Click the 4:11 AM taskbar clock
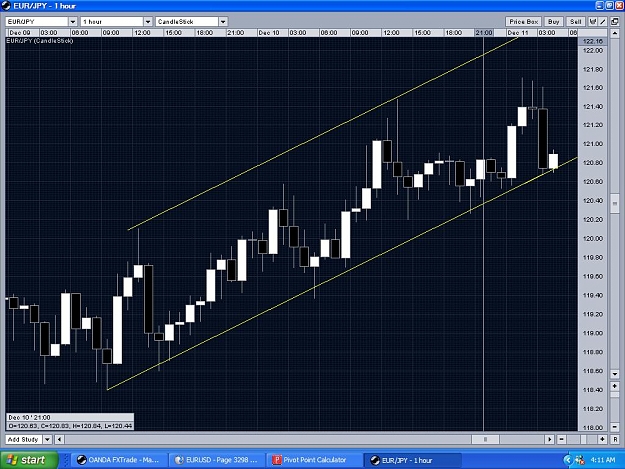The image size is (625, 469). (603, 460)
